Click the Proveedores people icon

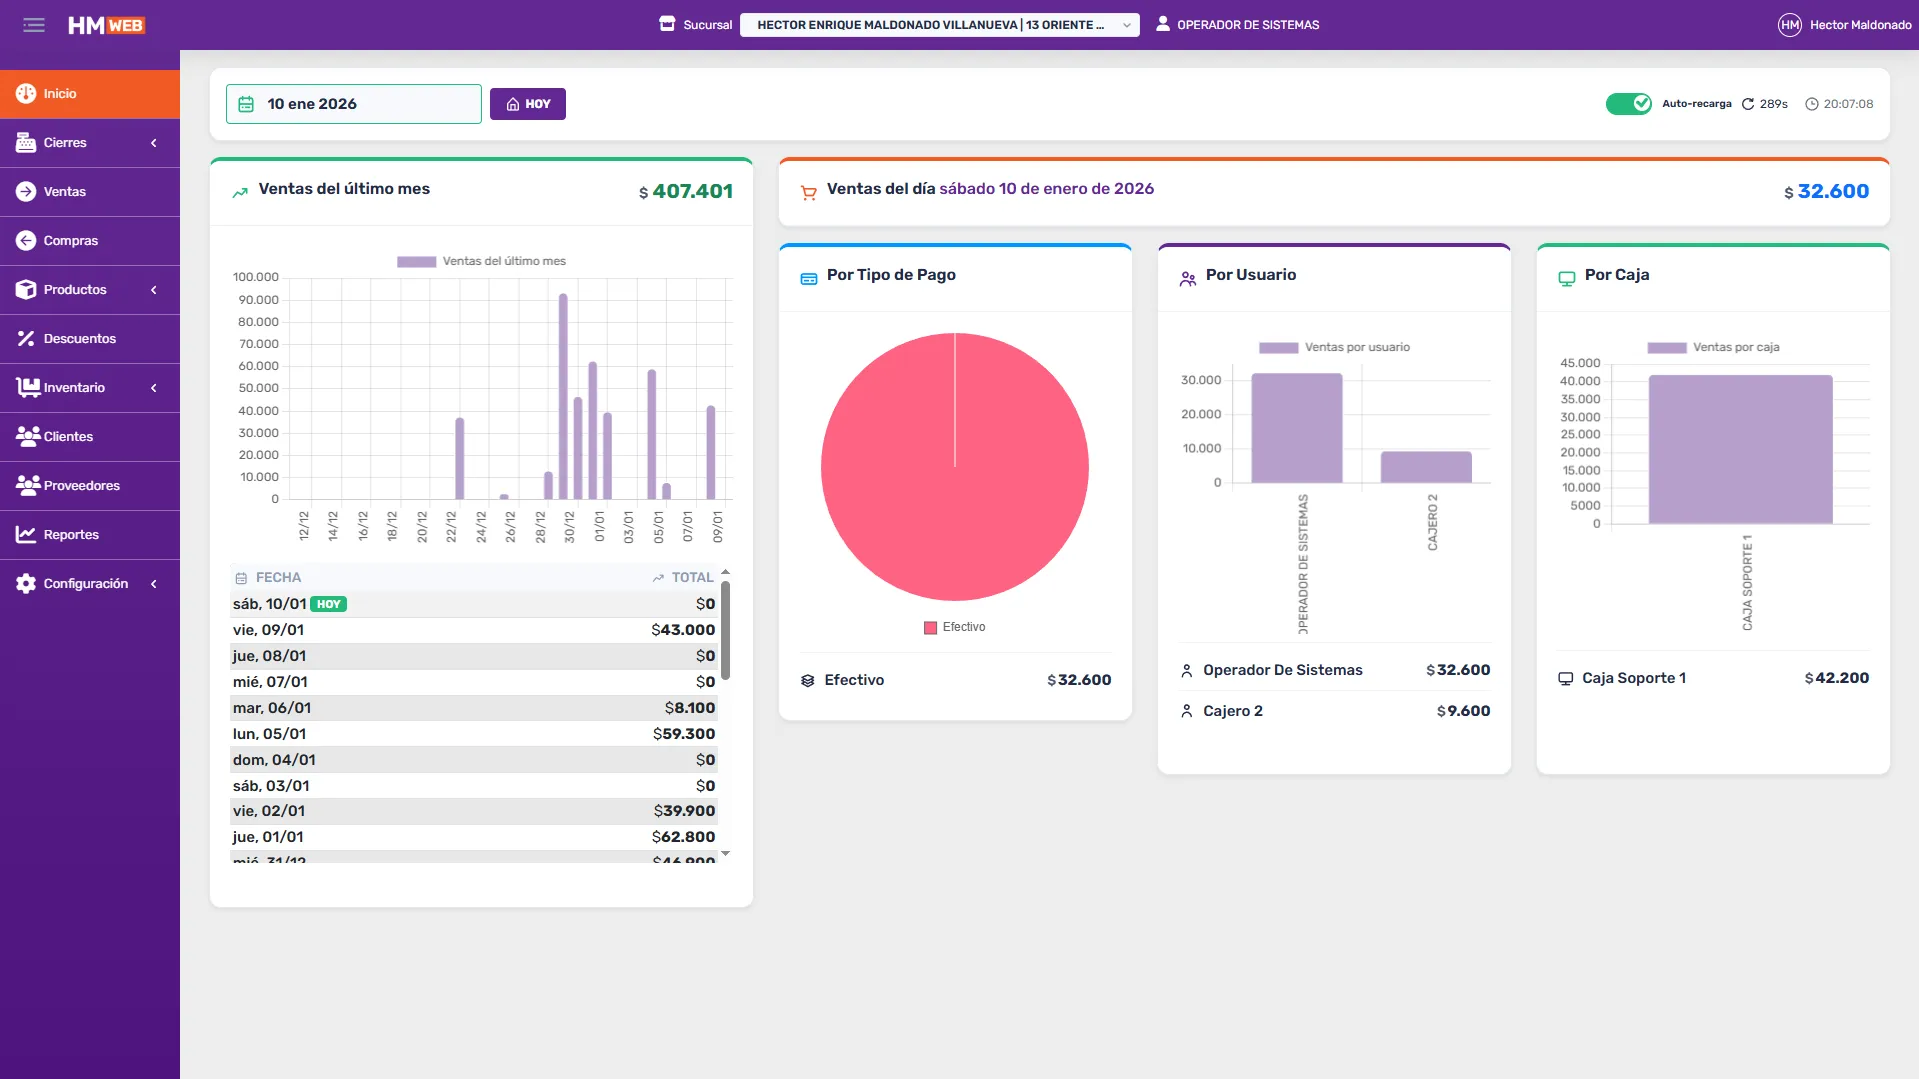(x=28, y=485)
